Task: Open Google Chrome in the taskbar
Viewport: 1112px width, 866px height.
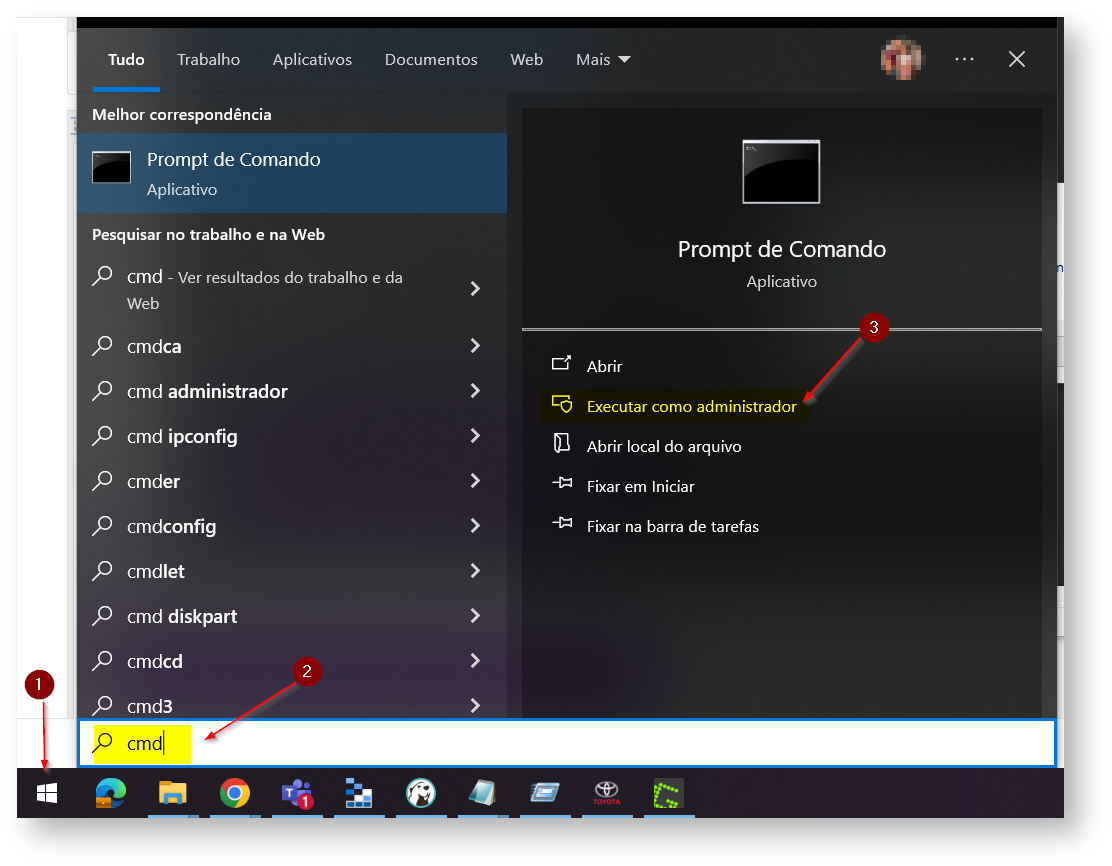Action: 235,793
